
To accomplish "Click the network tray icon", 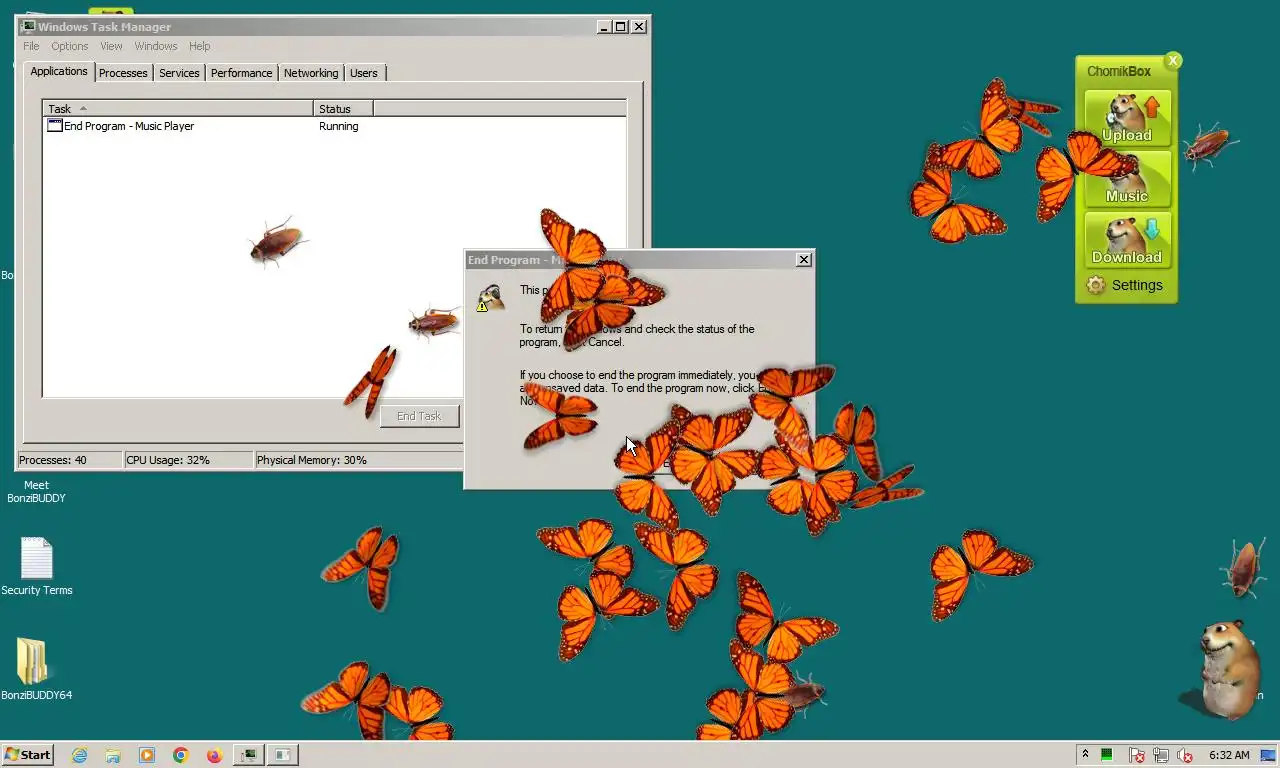I will tap(1161, 755).
